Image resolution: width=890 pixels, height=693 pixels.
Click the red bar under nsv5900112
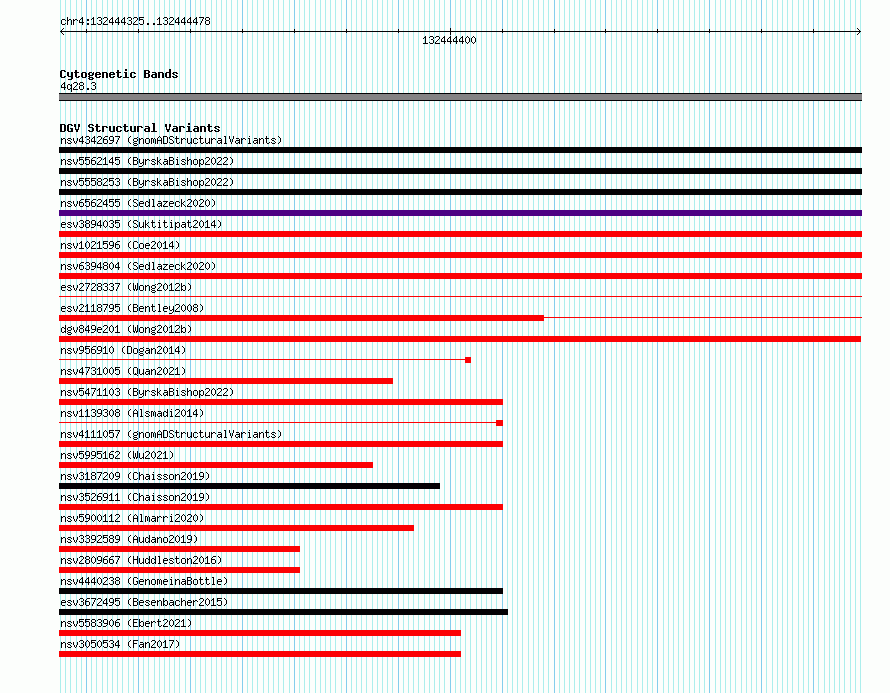(x=236, y=528)
